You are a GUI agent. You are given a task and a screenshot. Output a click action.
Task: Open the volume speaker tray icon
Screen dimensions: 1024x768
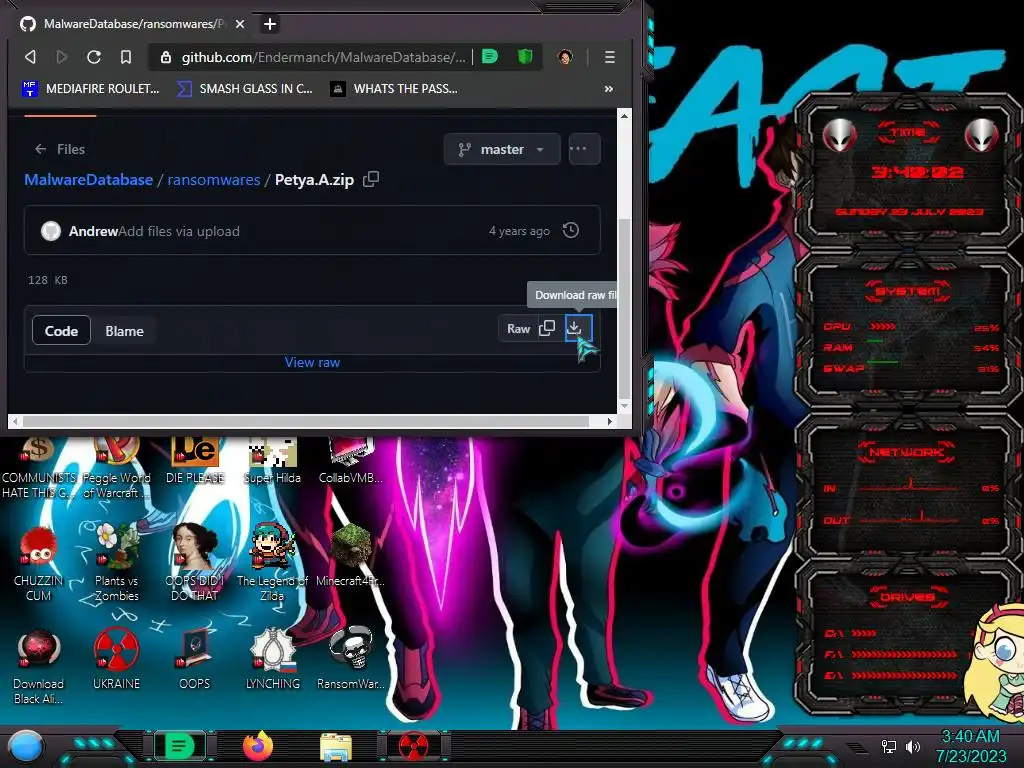point(912,746)
